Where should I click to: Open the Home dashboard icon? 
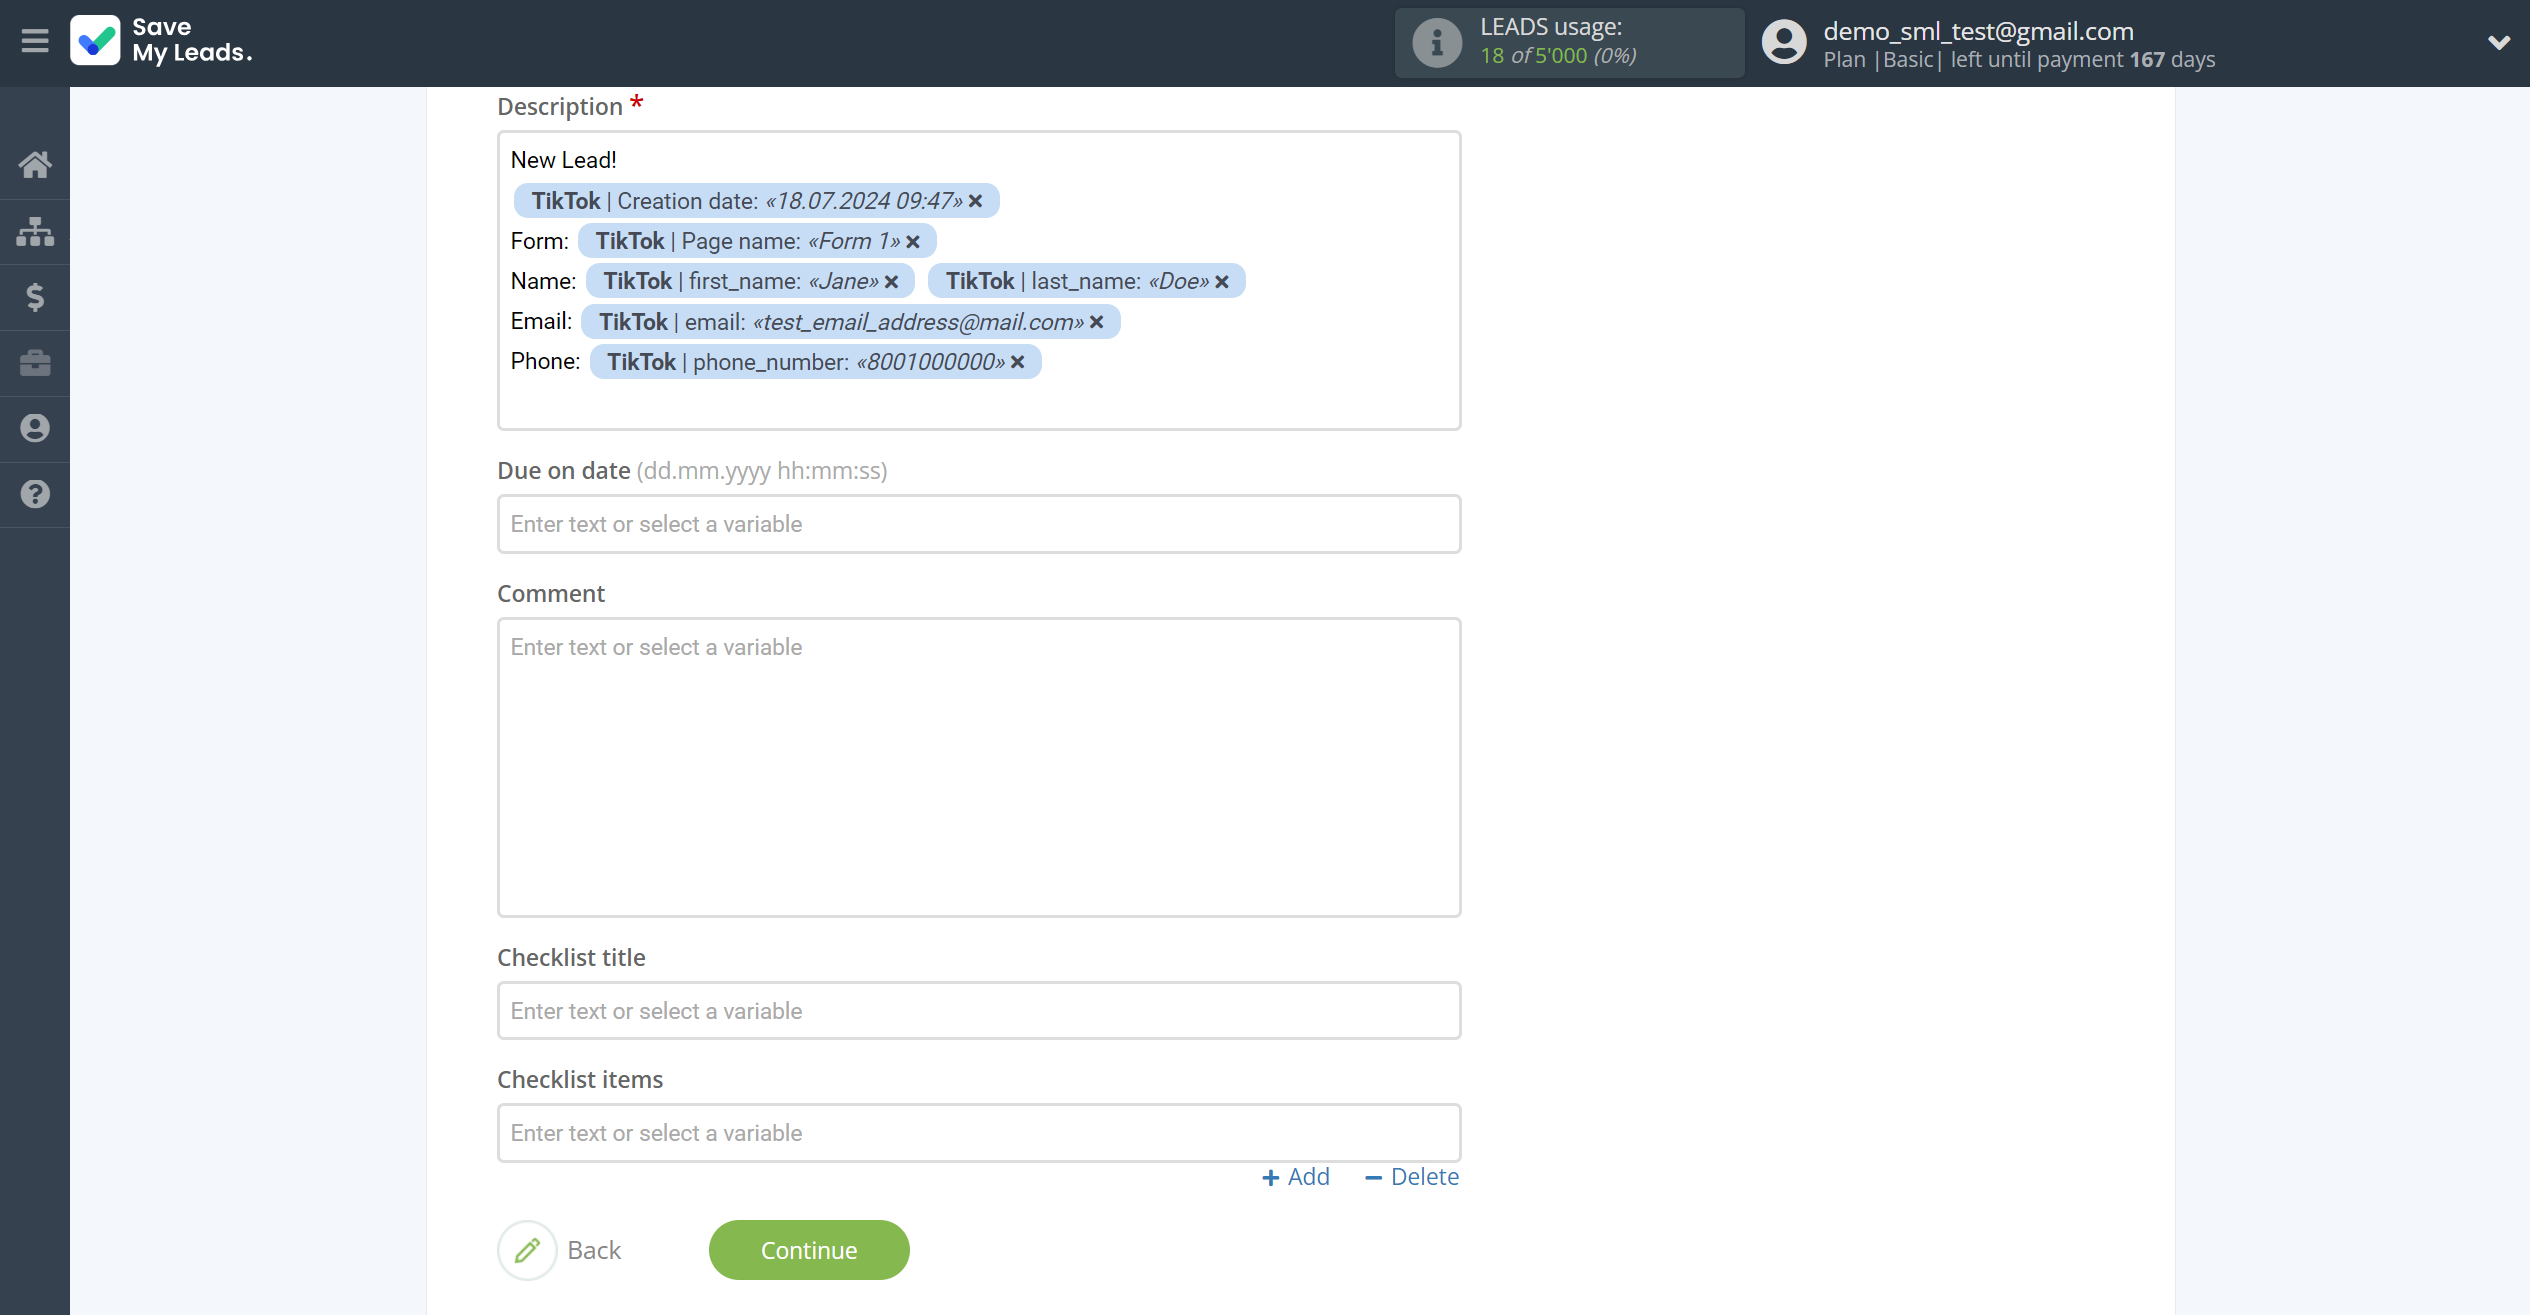click(35, 165)
